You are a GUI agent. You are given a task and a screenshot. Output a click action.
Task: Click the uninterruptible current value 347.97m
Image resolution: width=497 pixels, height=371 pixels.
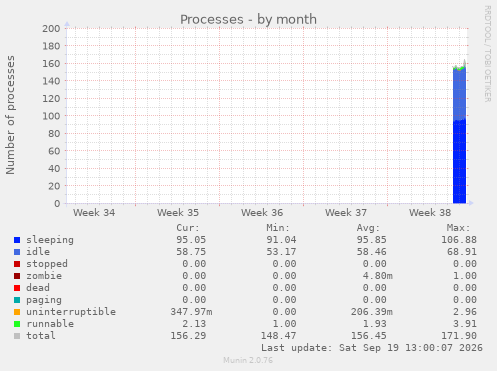[191, 312]
